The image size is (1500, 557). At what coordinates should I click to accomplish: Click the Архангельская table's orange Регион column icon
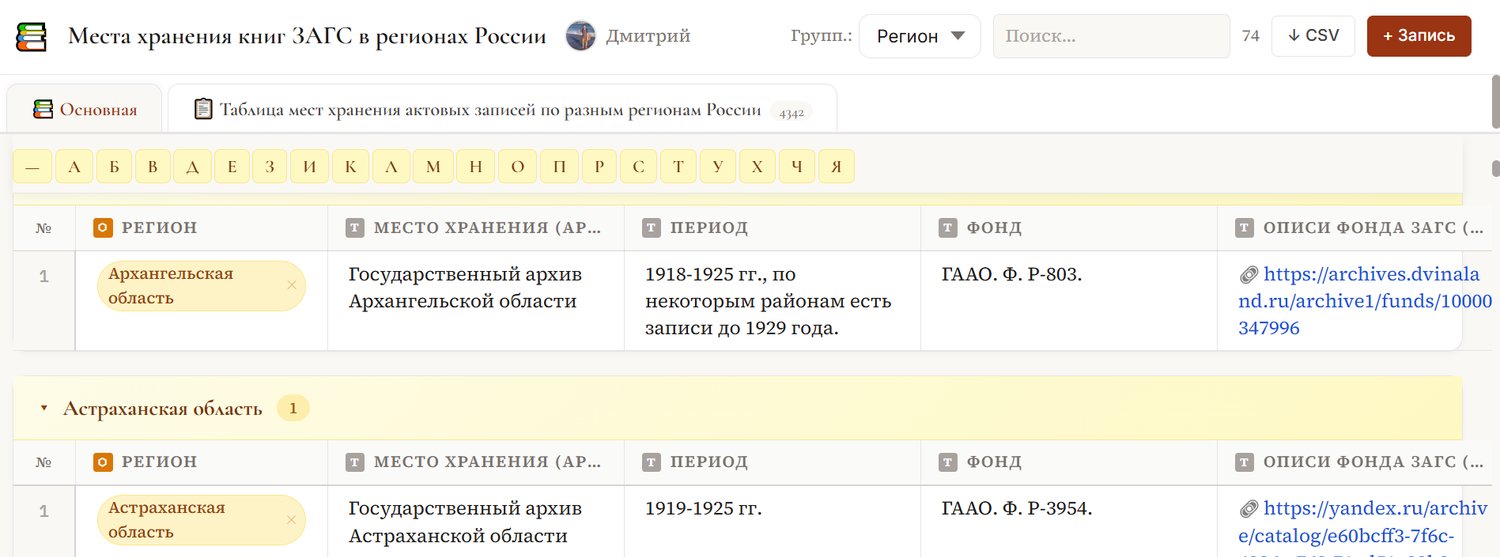click(102, 228)
